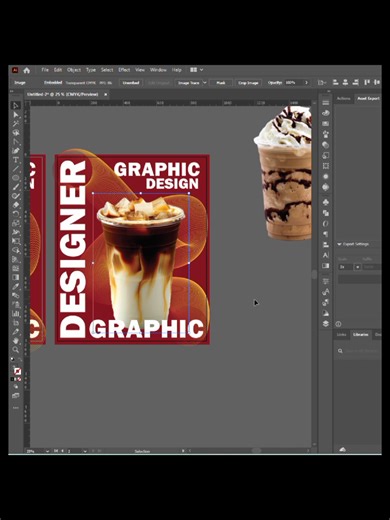Click the frappe cup image on the pasteboard

tap(283, 173)
